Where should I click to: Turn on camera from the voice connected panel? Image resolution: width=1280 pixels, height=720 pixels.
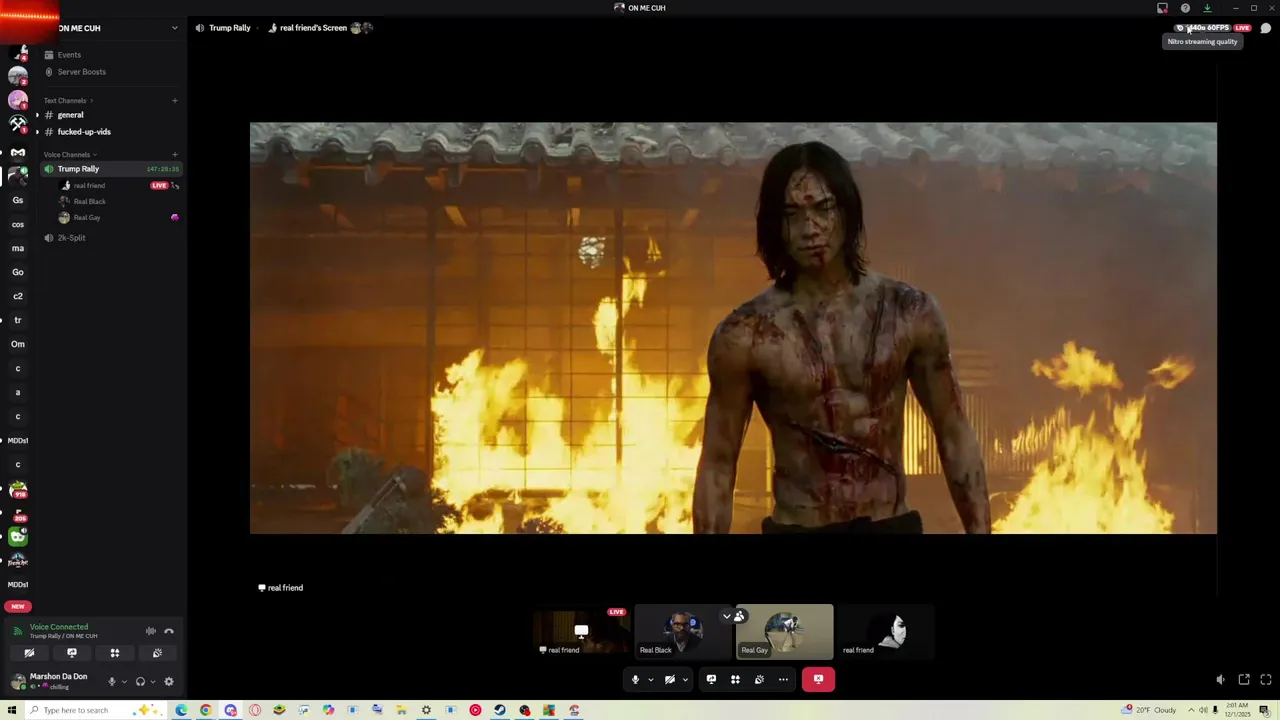pos(29,653)
